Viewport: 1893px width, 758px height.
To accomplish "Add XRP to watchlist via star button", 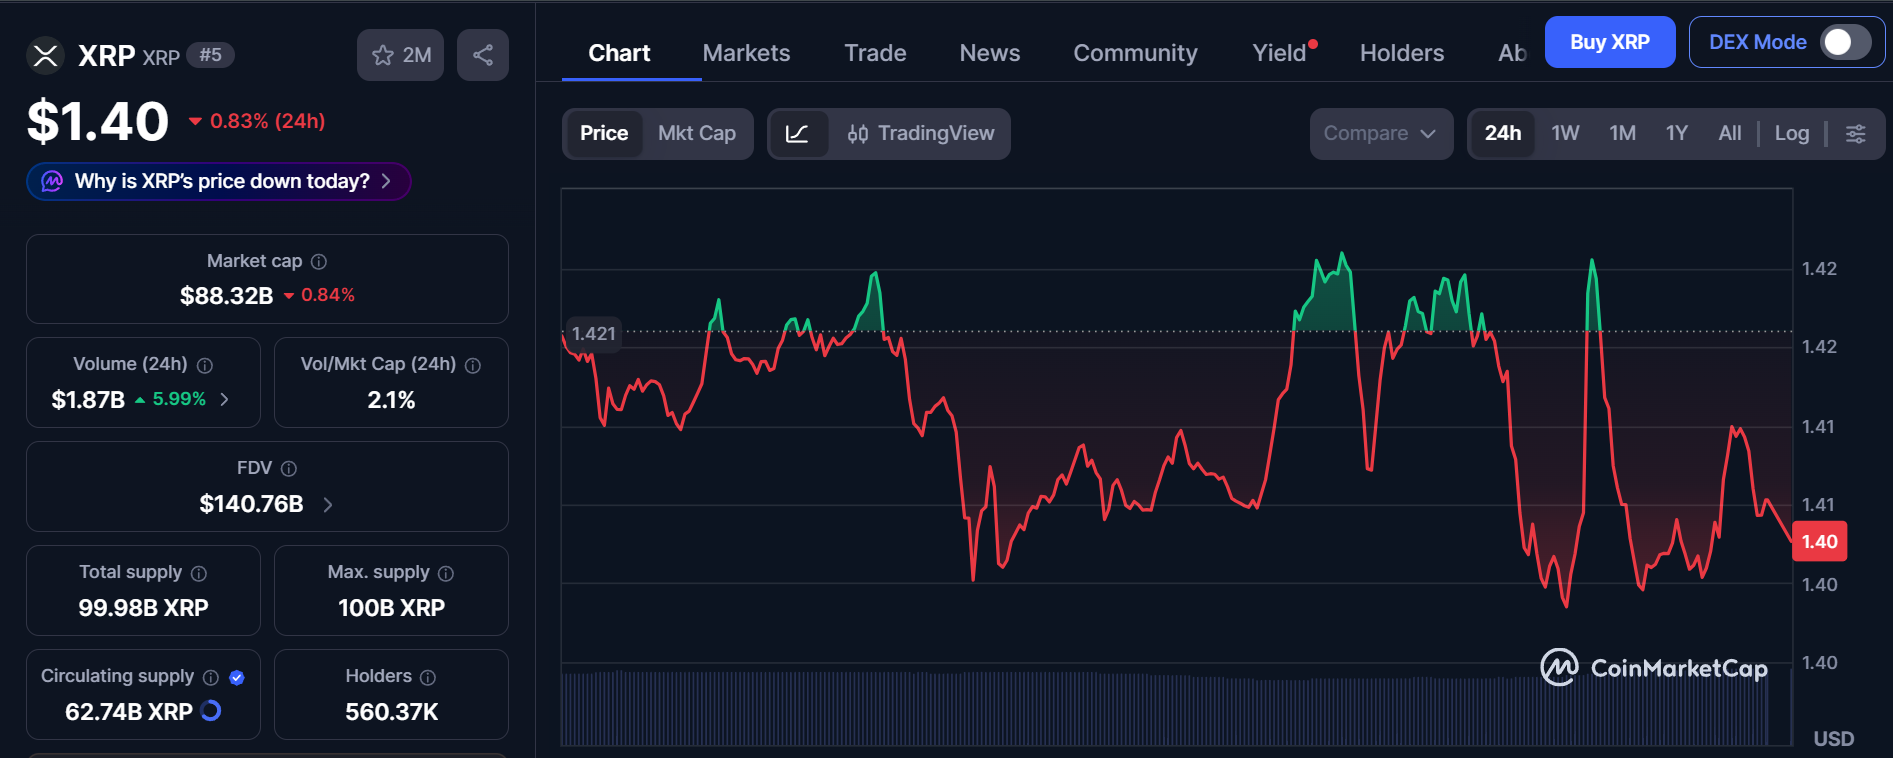I will tap(400, 55).
